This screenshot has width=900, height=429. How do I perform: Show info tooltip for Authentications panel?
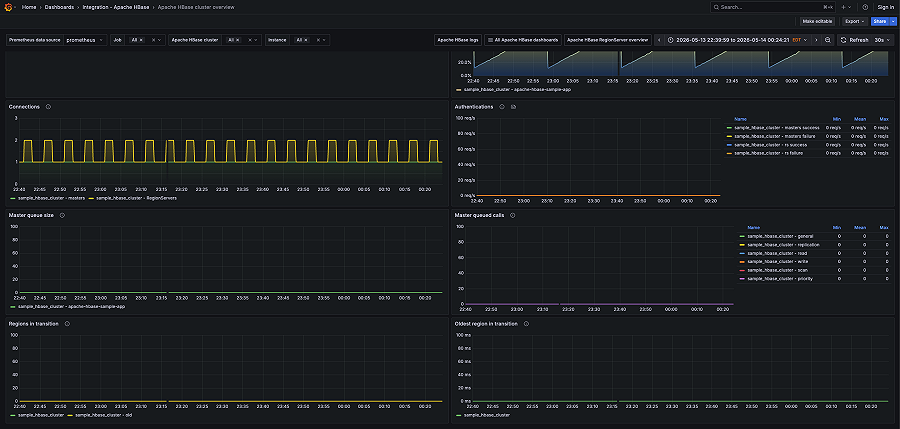[x=502, y=107]
